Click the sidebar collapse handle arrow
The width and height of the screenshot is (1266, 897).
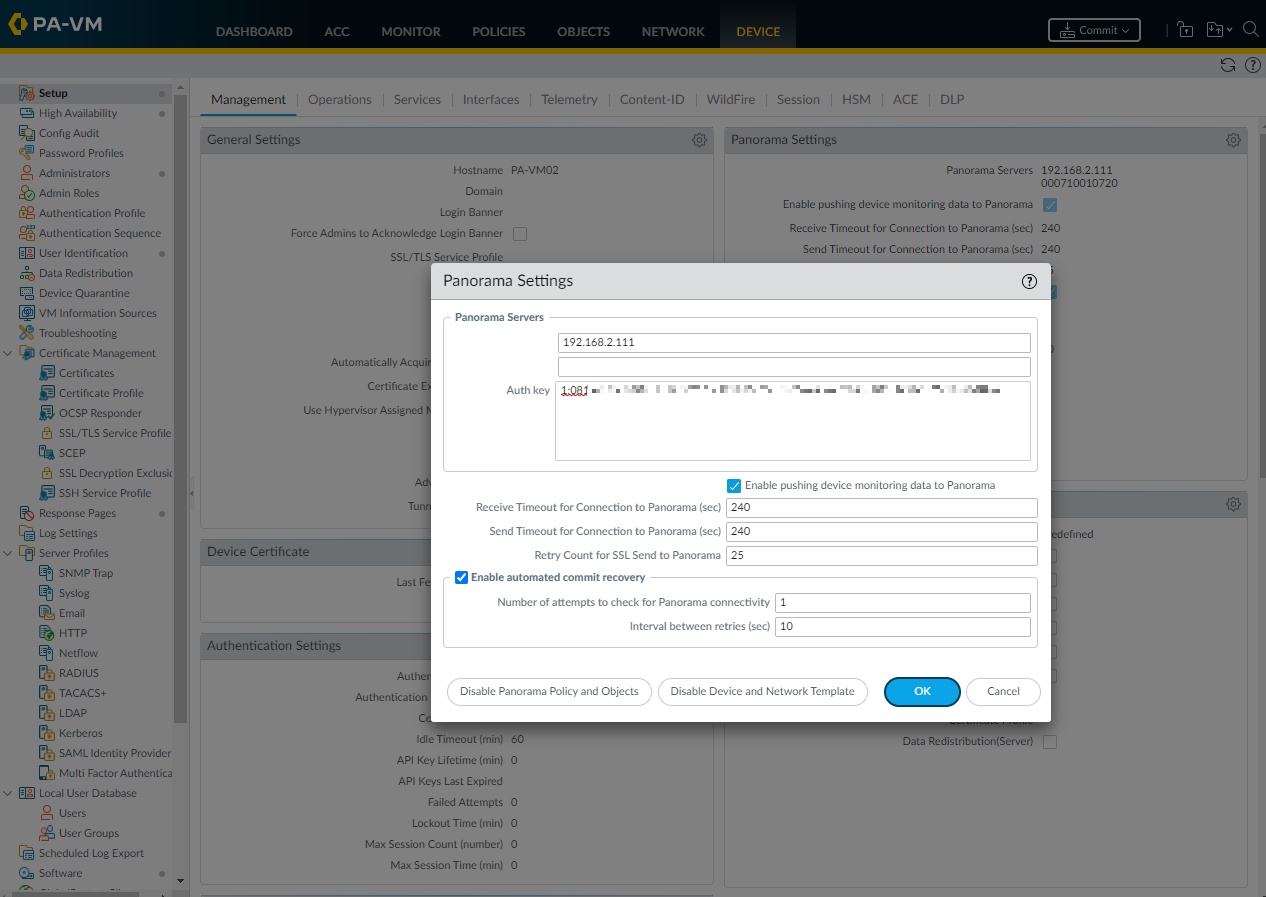[x=192, y=493]
